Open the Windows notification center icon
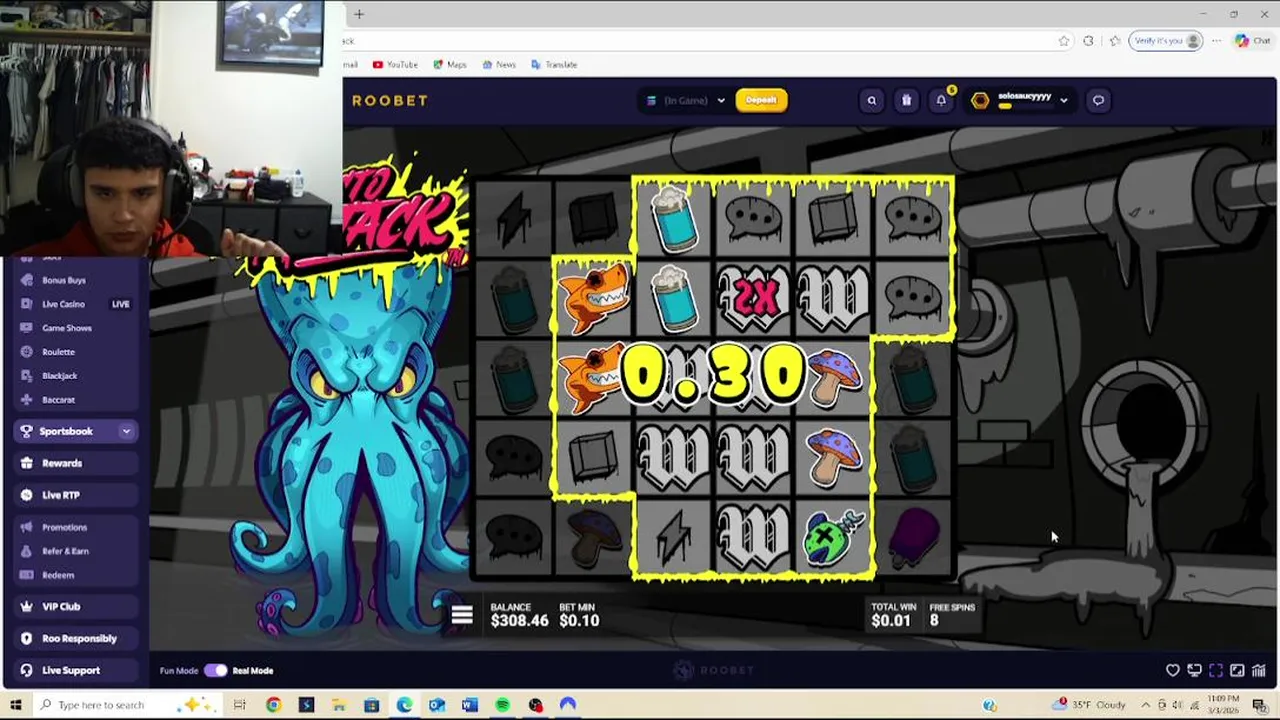This screenshot has height=720, width=1280. click(x=1259, y=705)
